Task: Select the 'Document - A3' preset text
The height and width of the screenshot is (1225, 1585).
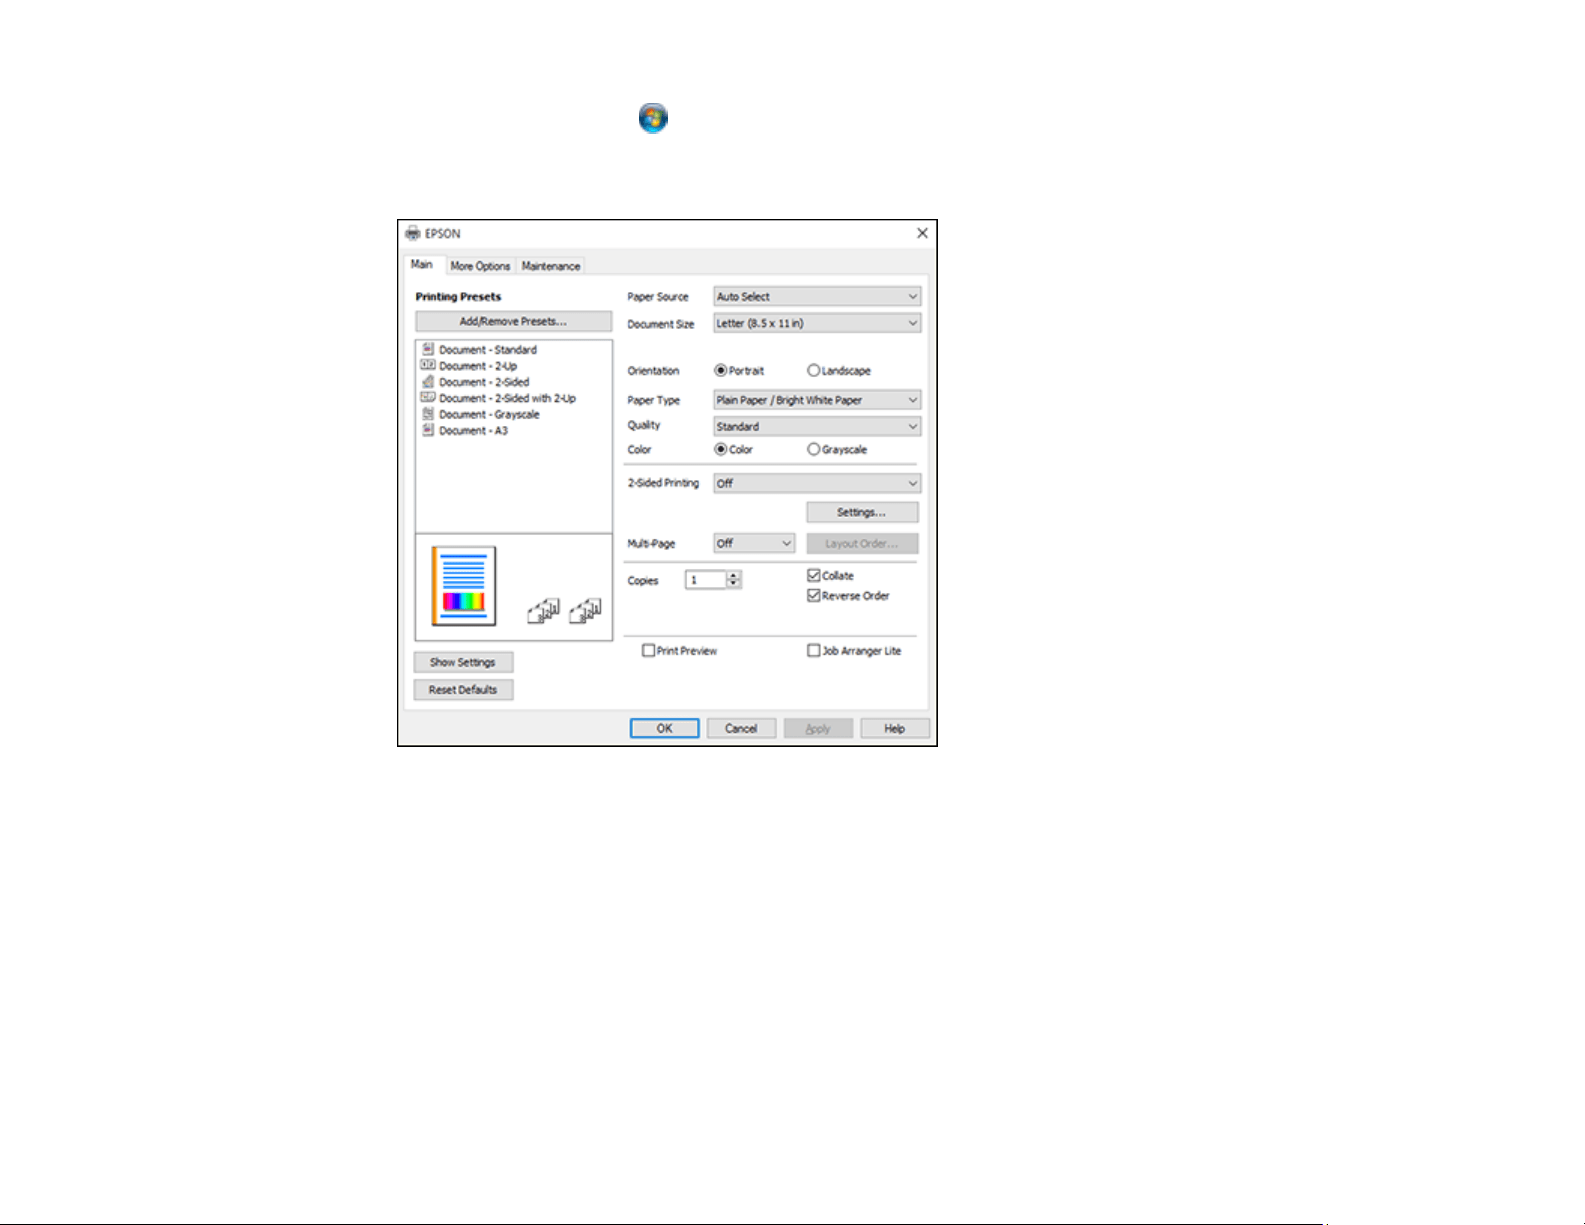Action: pos(473,430)
